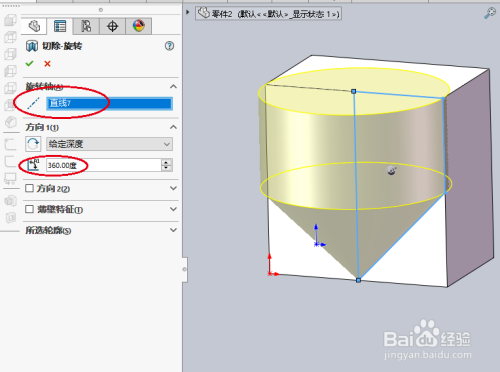This screenshot has height=372, width=500.
Task: Click the 切除-旋转 panel title text
Action: point(62,46)
